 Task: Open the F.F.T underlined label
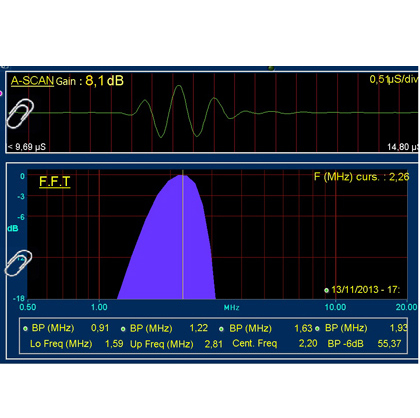point(55,182)
